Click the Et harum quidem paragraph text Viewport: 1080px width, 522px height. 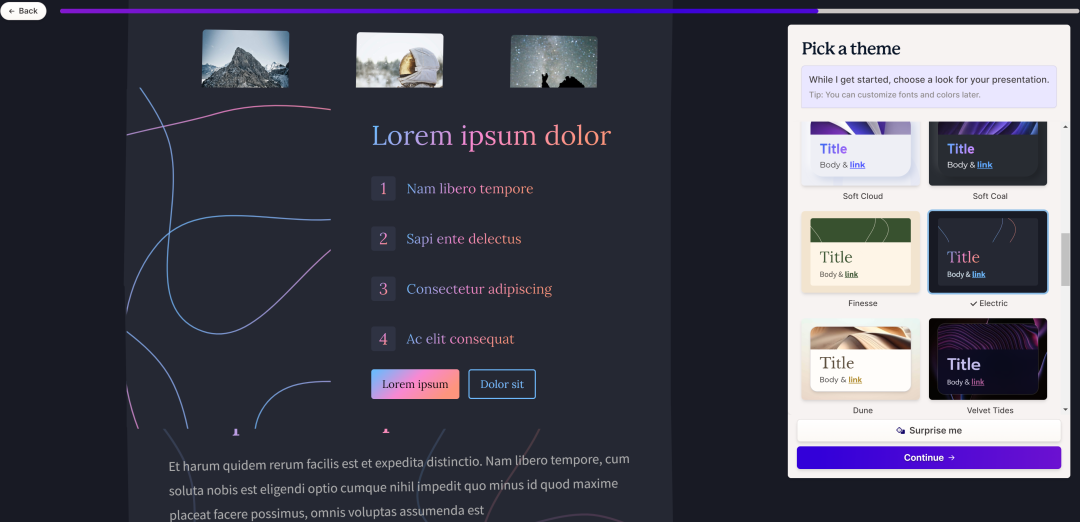click(399, 486)
